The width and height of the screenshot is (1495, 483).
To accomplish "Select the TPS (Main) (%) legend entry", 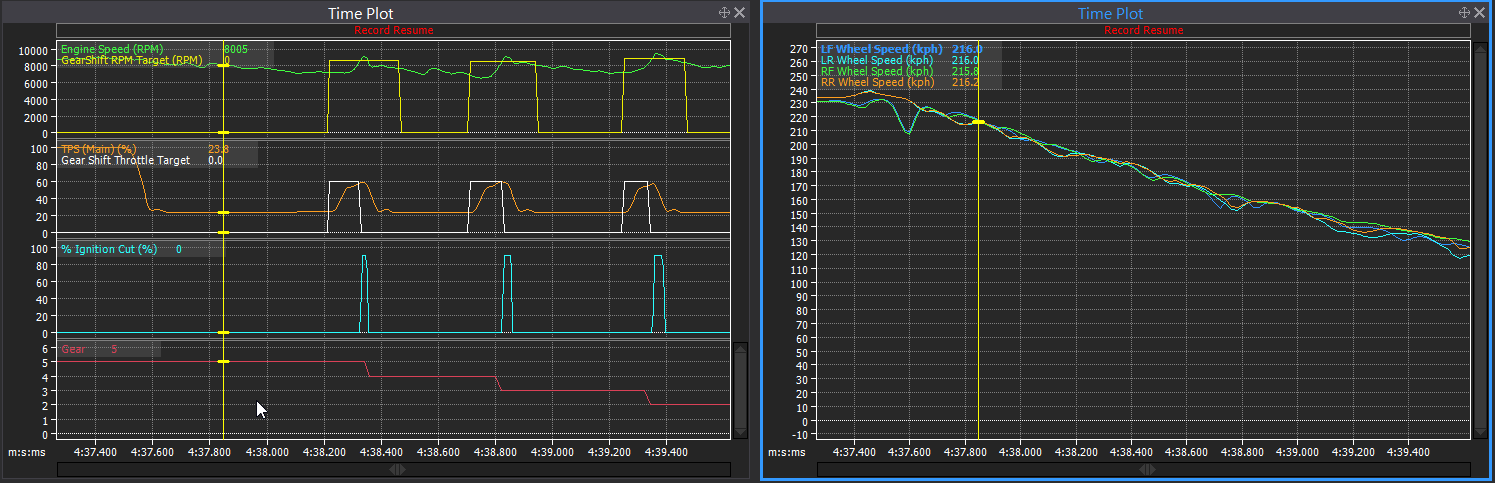I will click(98, 149).
